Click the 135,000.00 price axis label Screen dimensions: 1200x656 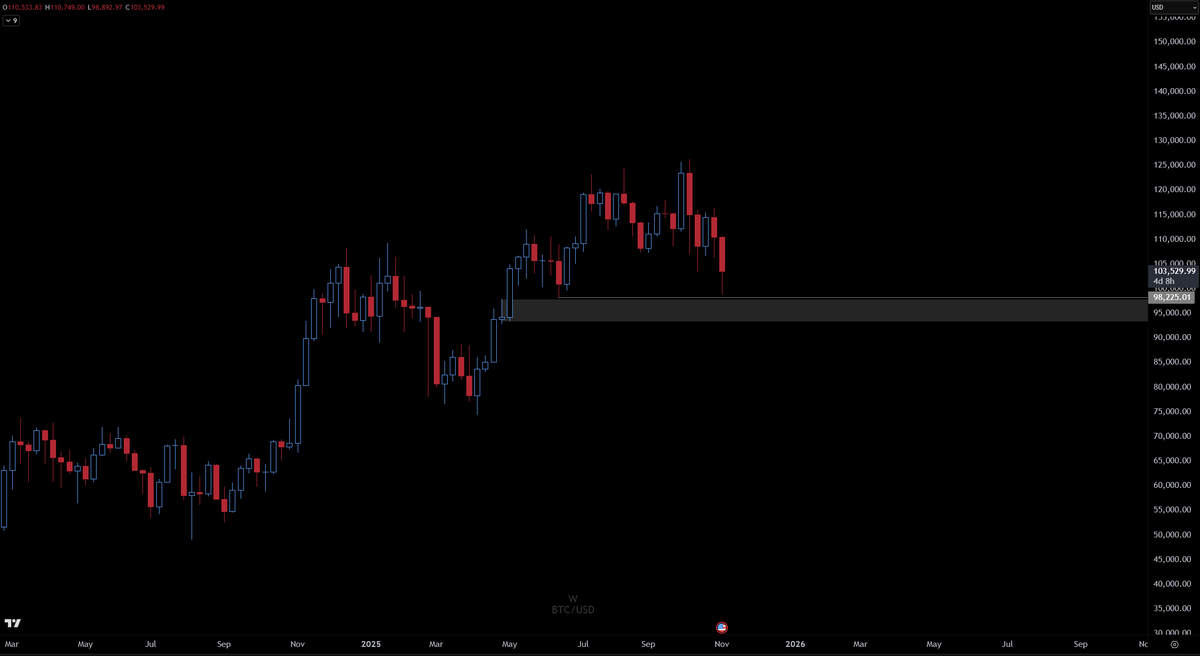pos(1175,116)
